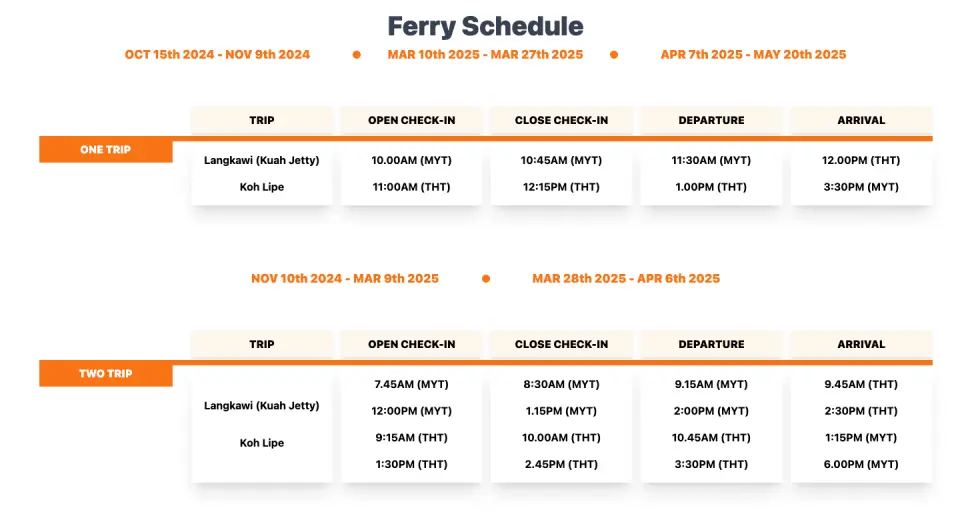
Task: Open the MAR 28th 2025 - APR 6th 2025 range
Action: (626, 279)
